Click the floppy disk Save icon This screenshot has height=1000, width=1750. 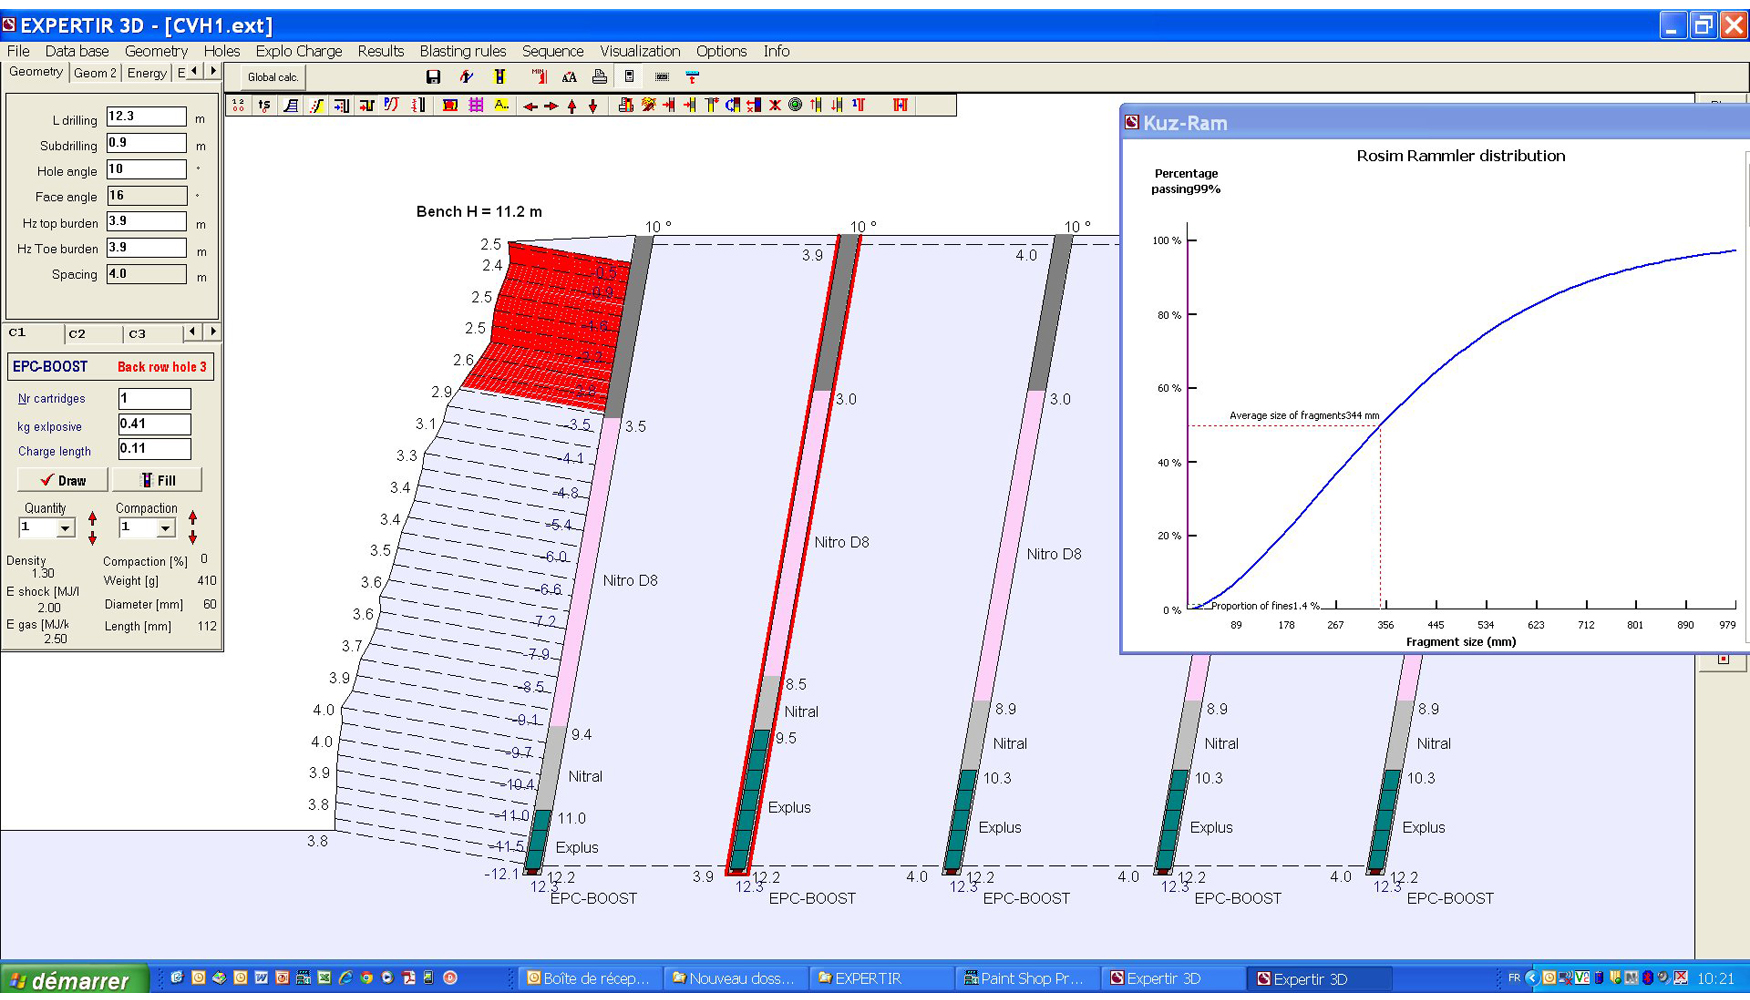click(x=433, y=77)
